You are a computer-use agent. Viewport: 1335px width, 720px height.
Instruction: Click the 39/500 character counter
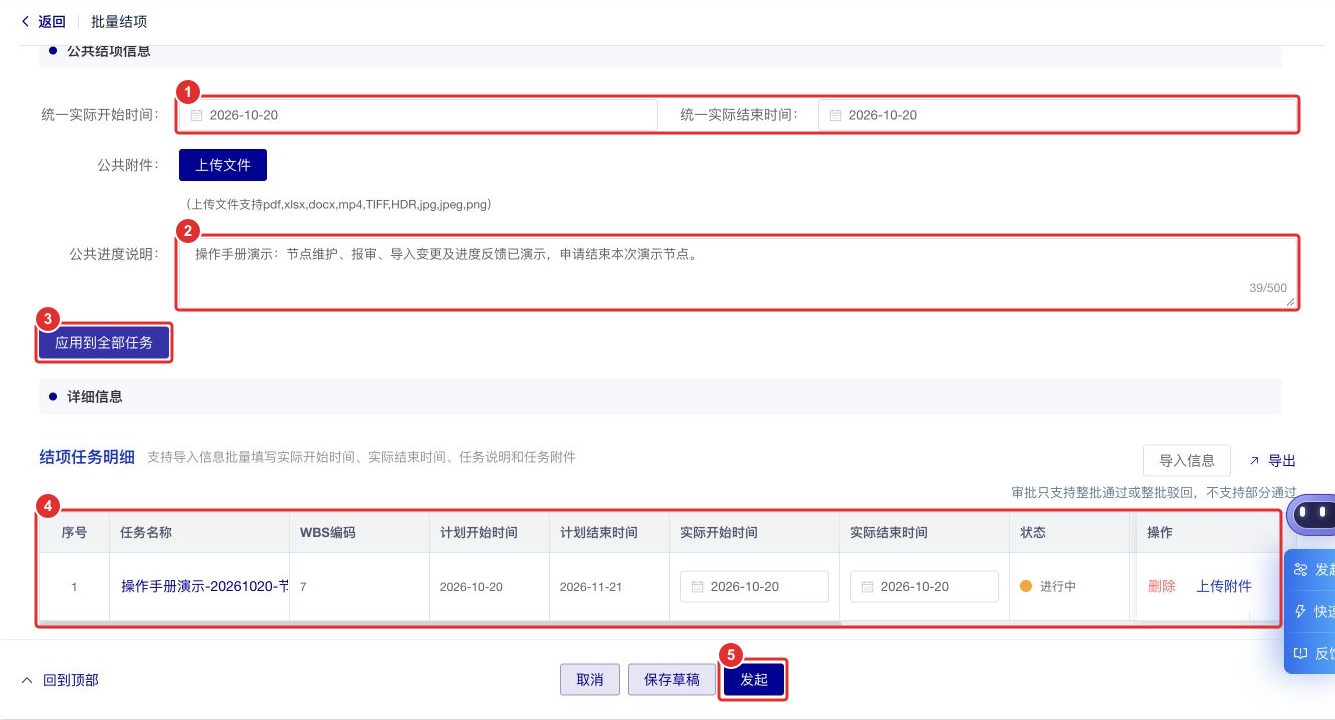point(1268,288)
